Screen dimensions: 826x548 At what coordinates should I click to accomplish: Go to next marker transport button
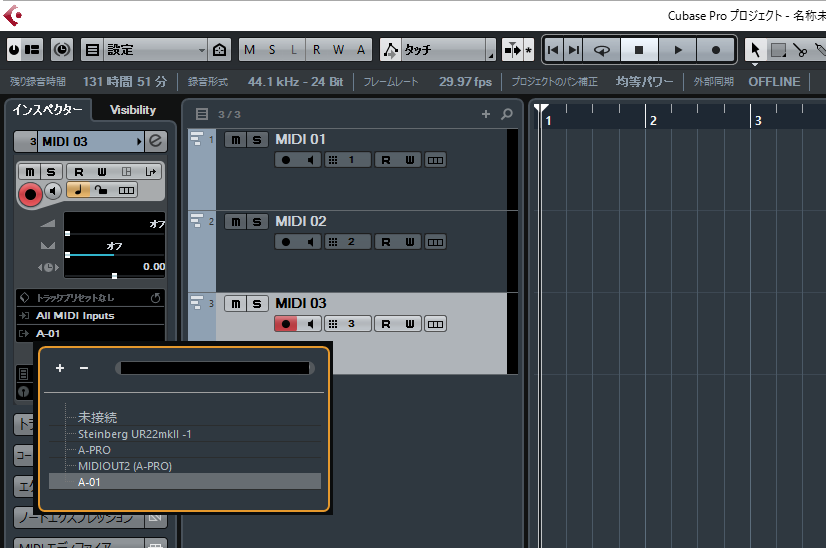(574, 50)
